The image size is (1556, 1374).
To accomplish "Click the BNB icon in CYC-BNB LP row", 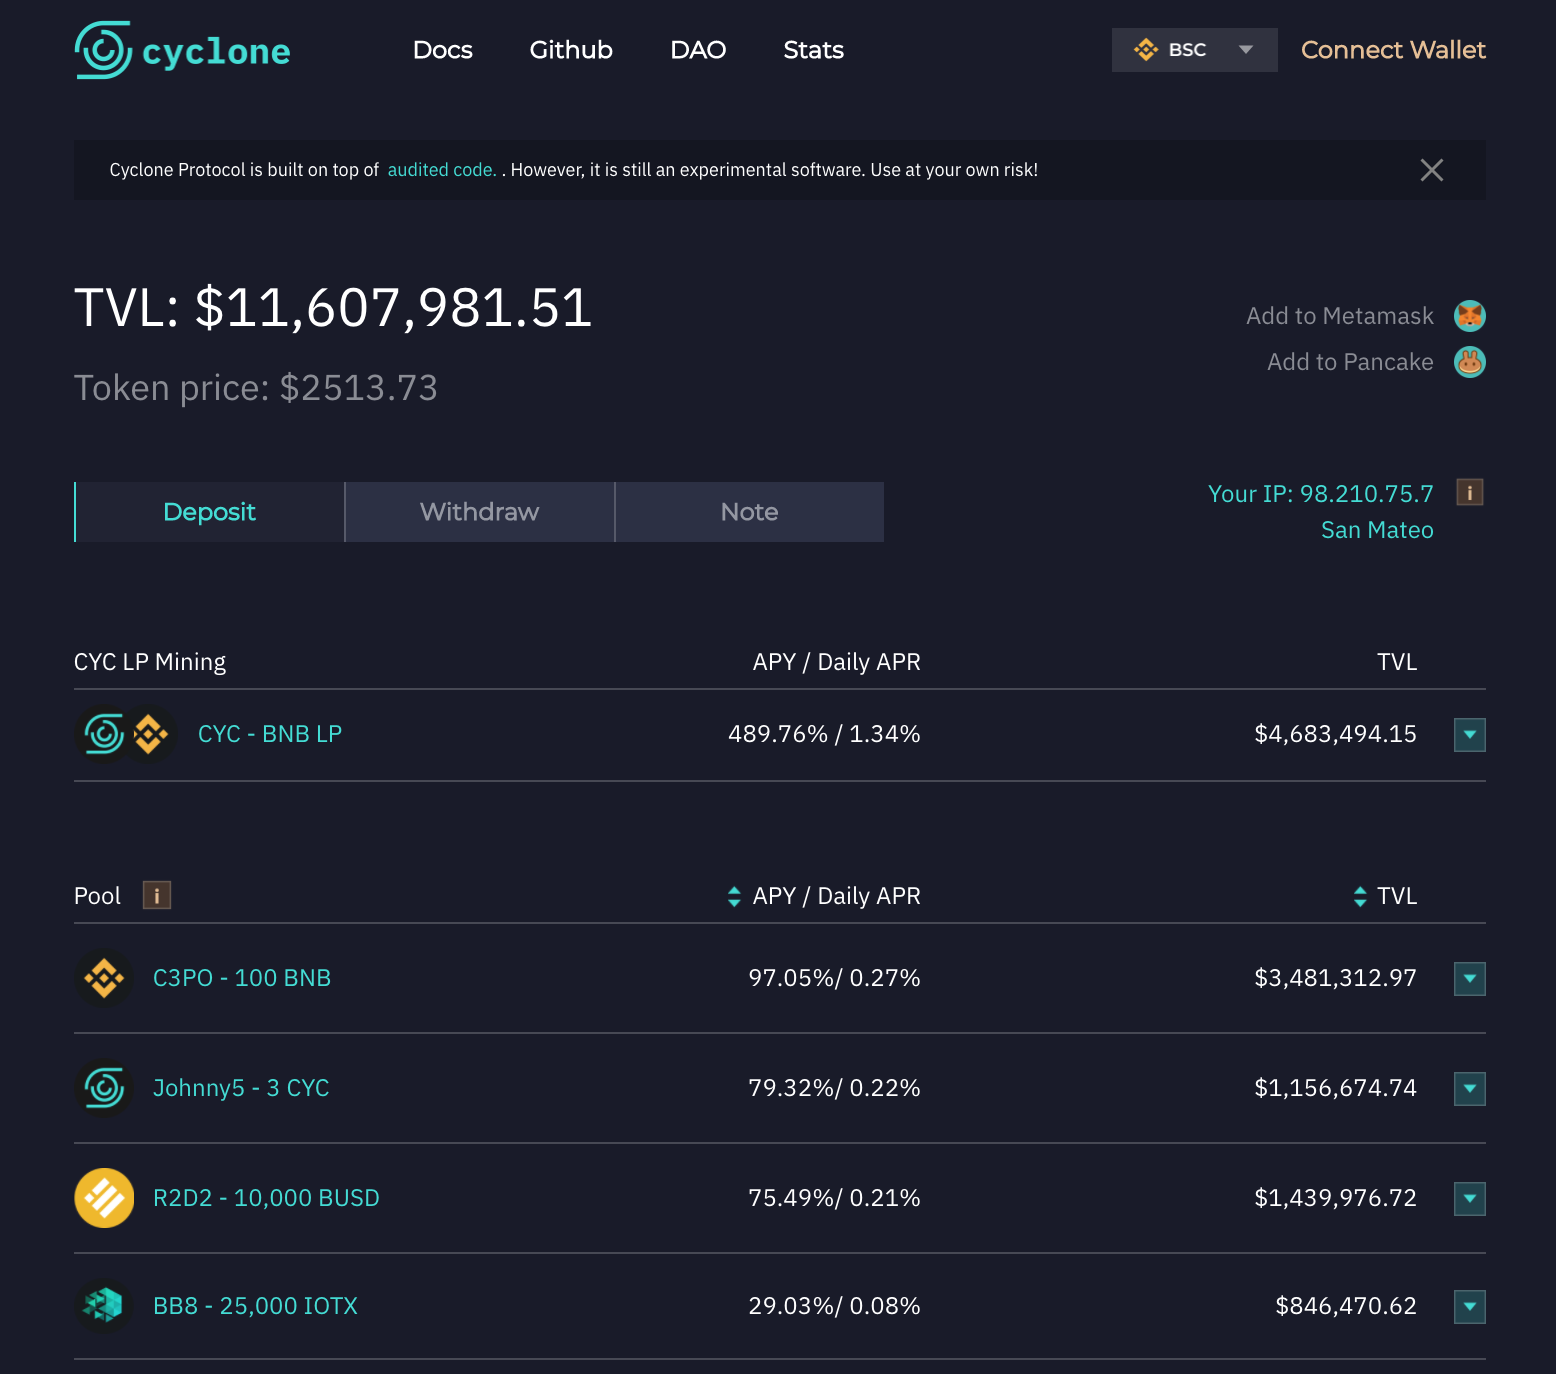I will (x=150, y=734).
